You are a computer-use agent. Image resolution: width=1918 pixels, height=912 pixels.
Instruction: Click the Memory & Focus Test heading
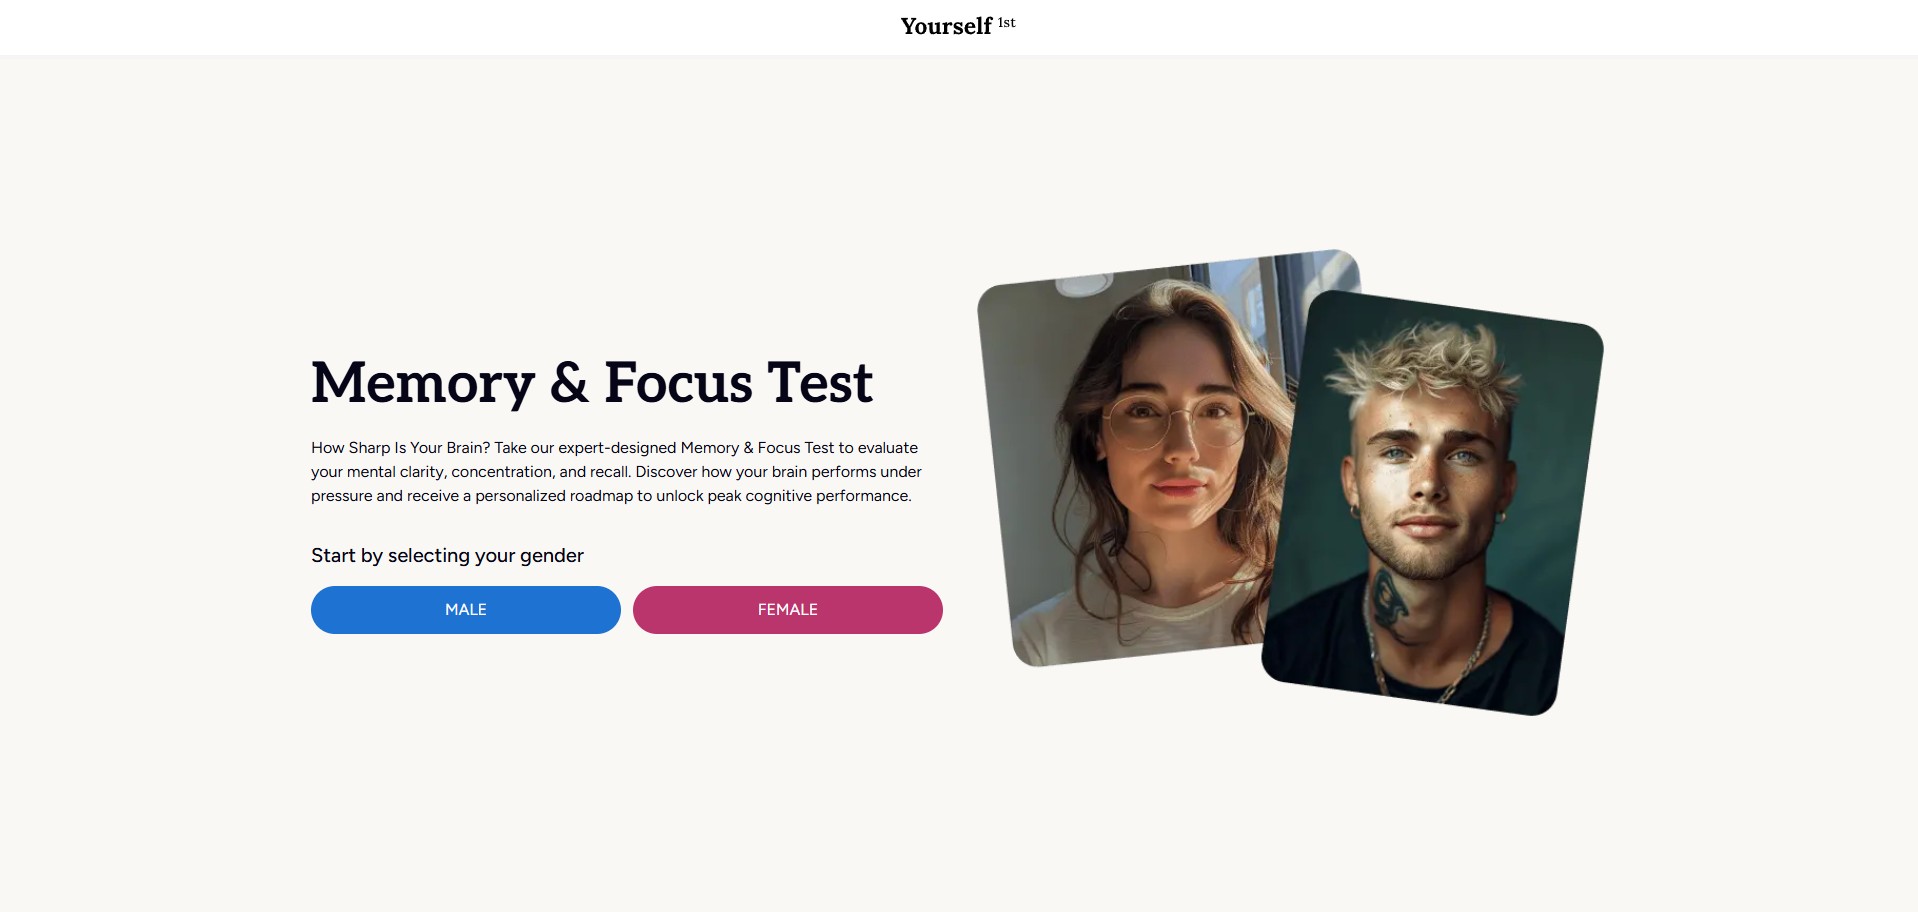click(592, 382)
